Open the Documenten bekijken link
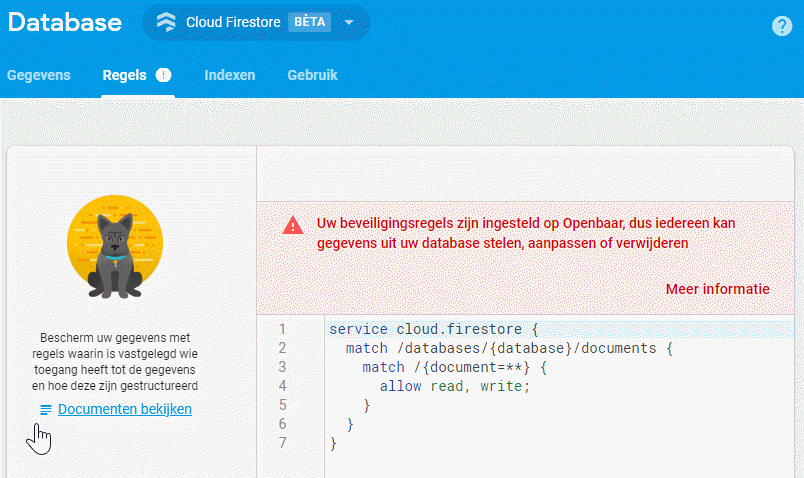804x478 pixels. pos(125,409)
